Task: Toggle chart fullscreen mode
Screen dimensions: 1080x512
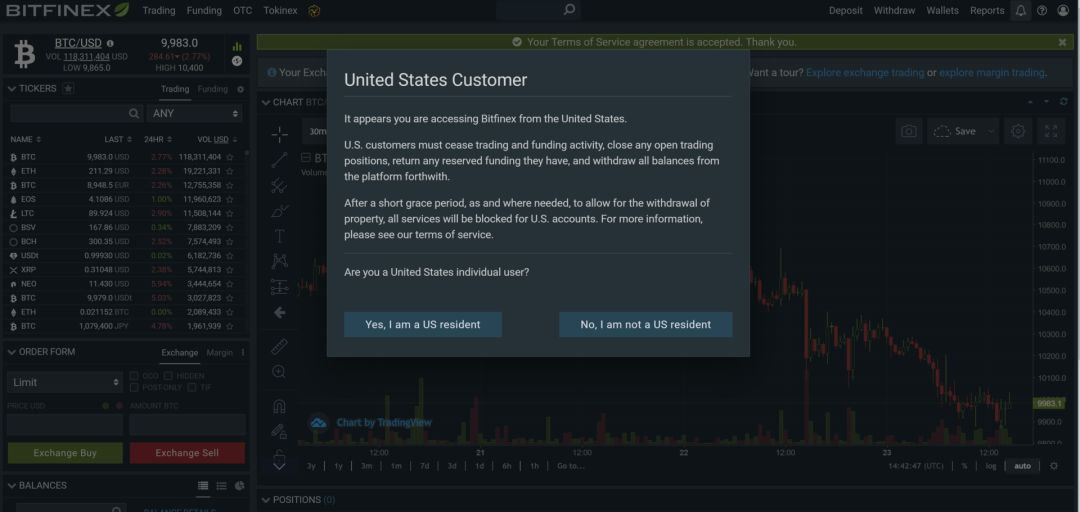Action: [x=1051, y=131]
